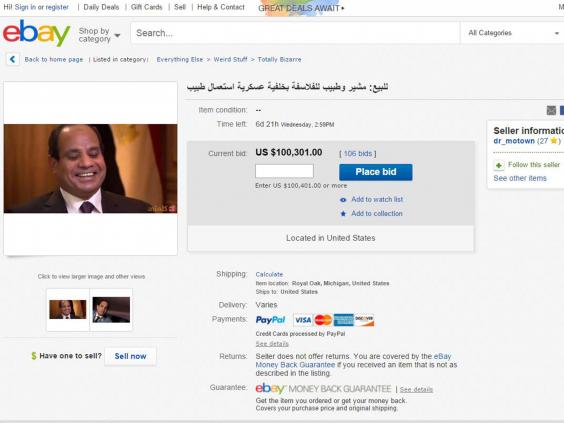Click the eye icon for watch list
The height and width of the screenshot is (423, 564).
tap(343, 200)
